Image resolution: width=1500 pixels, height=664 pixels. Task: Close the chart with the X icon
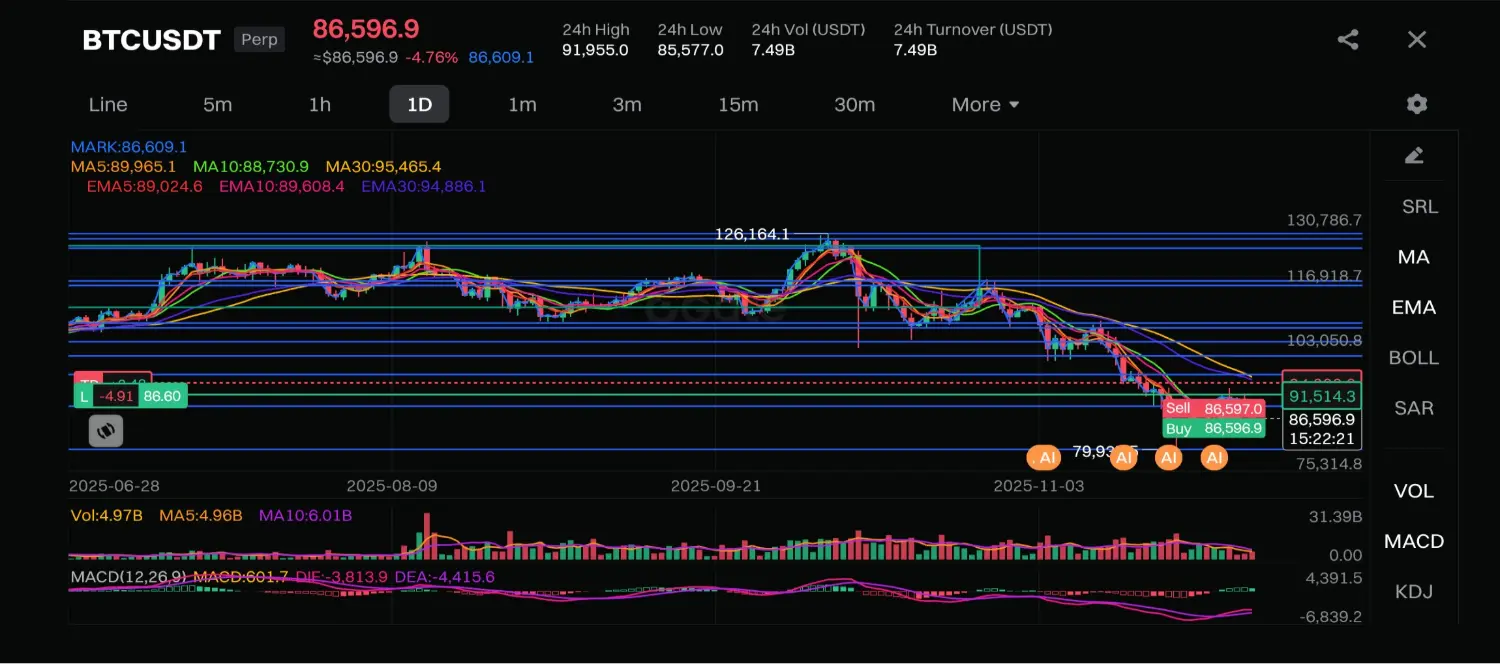(x=1417, y=40)
